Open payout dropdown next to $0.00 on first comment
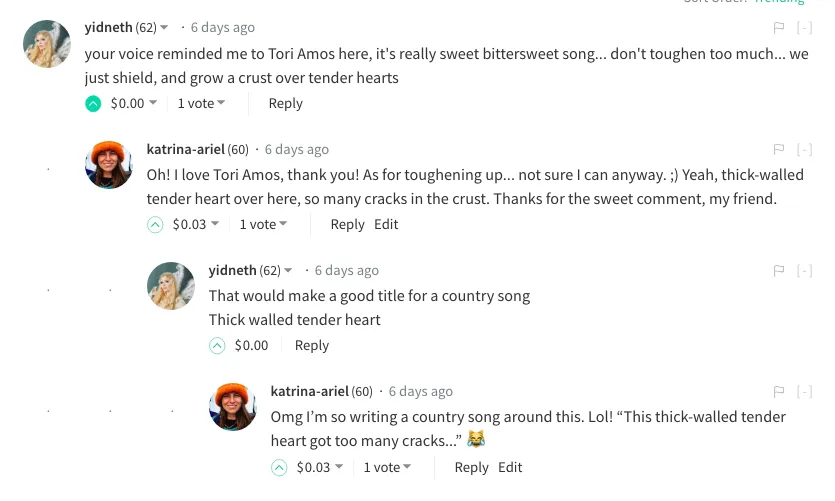Image resolution: width=835 pixels, height=501 pixels. pos(153,102)
